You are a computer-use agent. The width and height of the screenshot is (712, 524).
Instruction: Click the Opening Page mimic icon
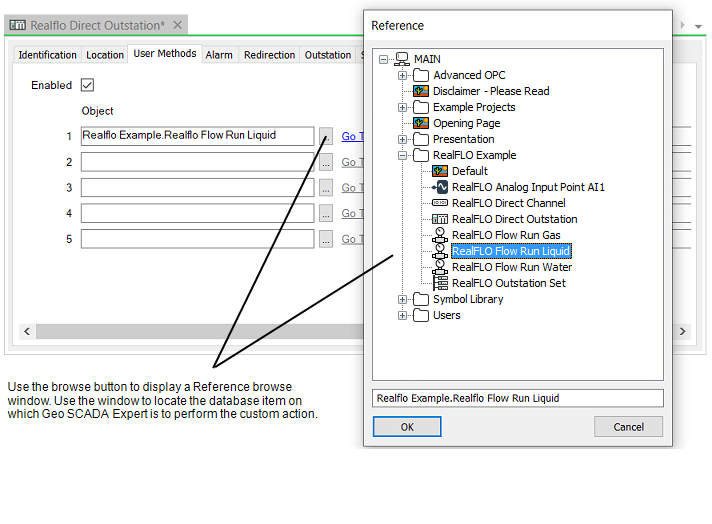(x=421, y=123)
